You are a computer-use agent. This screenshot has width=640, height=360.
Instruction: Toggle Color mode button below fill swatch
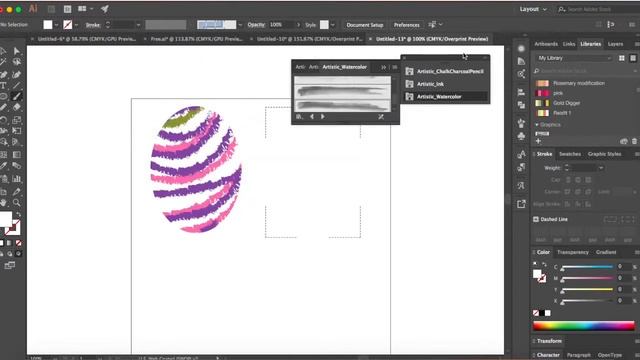point(2,243)
